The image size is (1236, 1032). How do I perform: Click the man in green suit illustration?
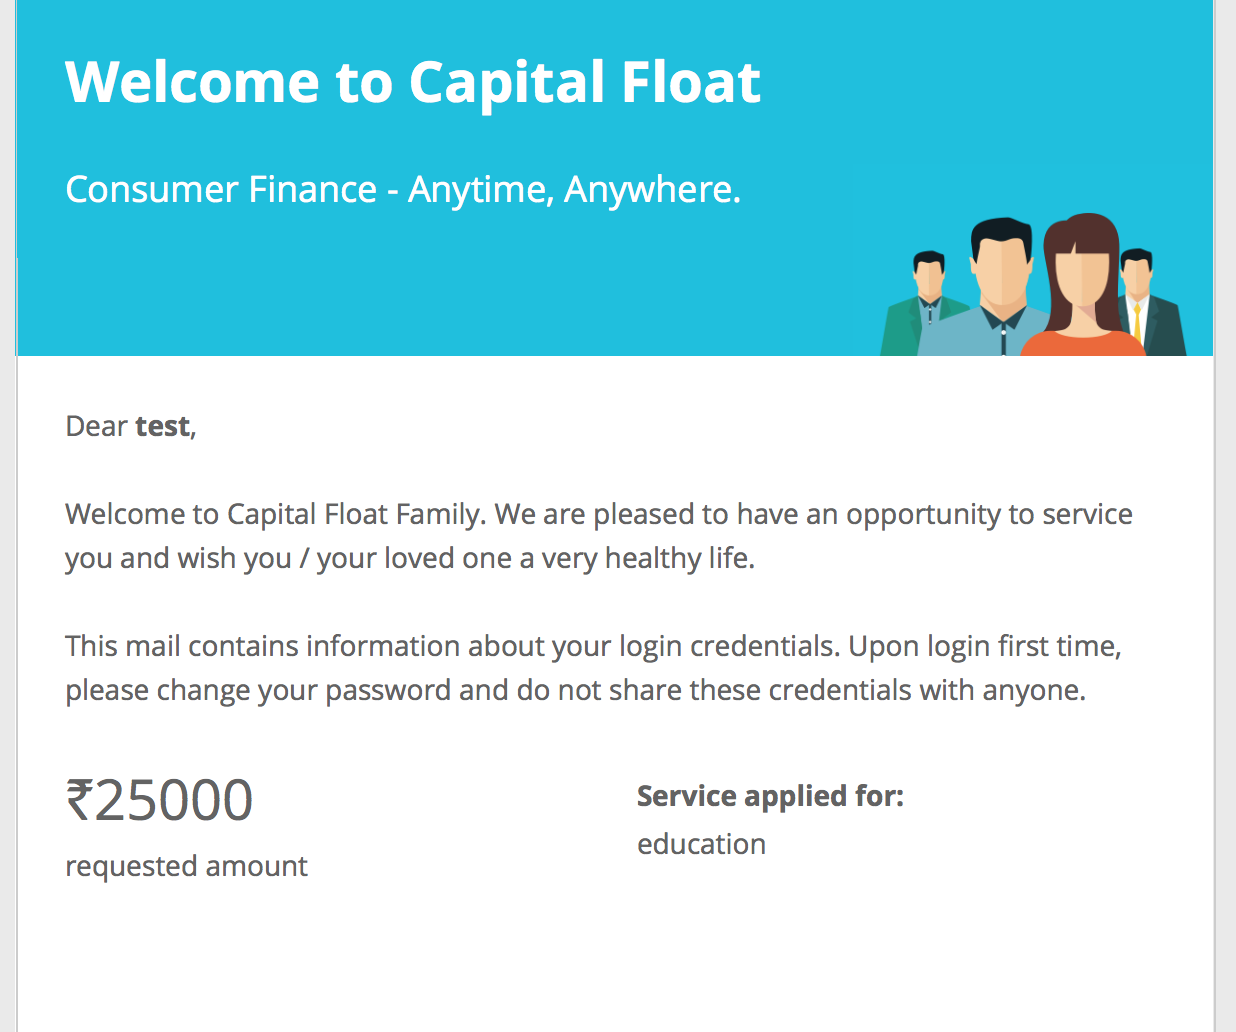tap(925, 304)
